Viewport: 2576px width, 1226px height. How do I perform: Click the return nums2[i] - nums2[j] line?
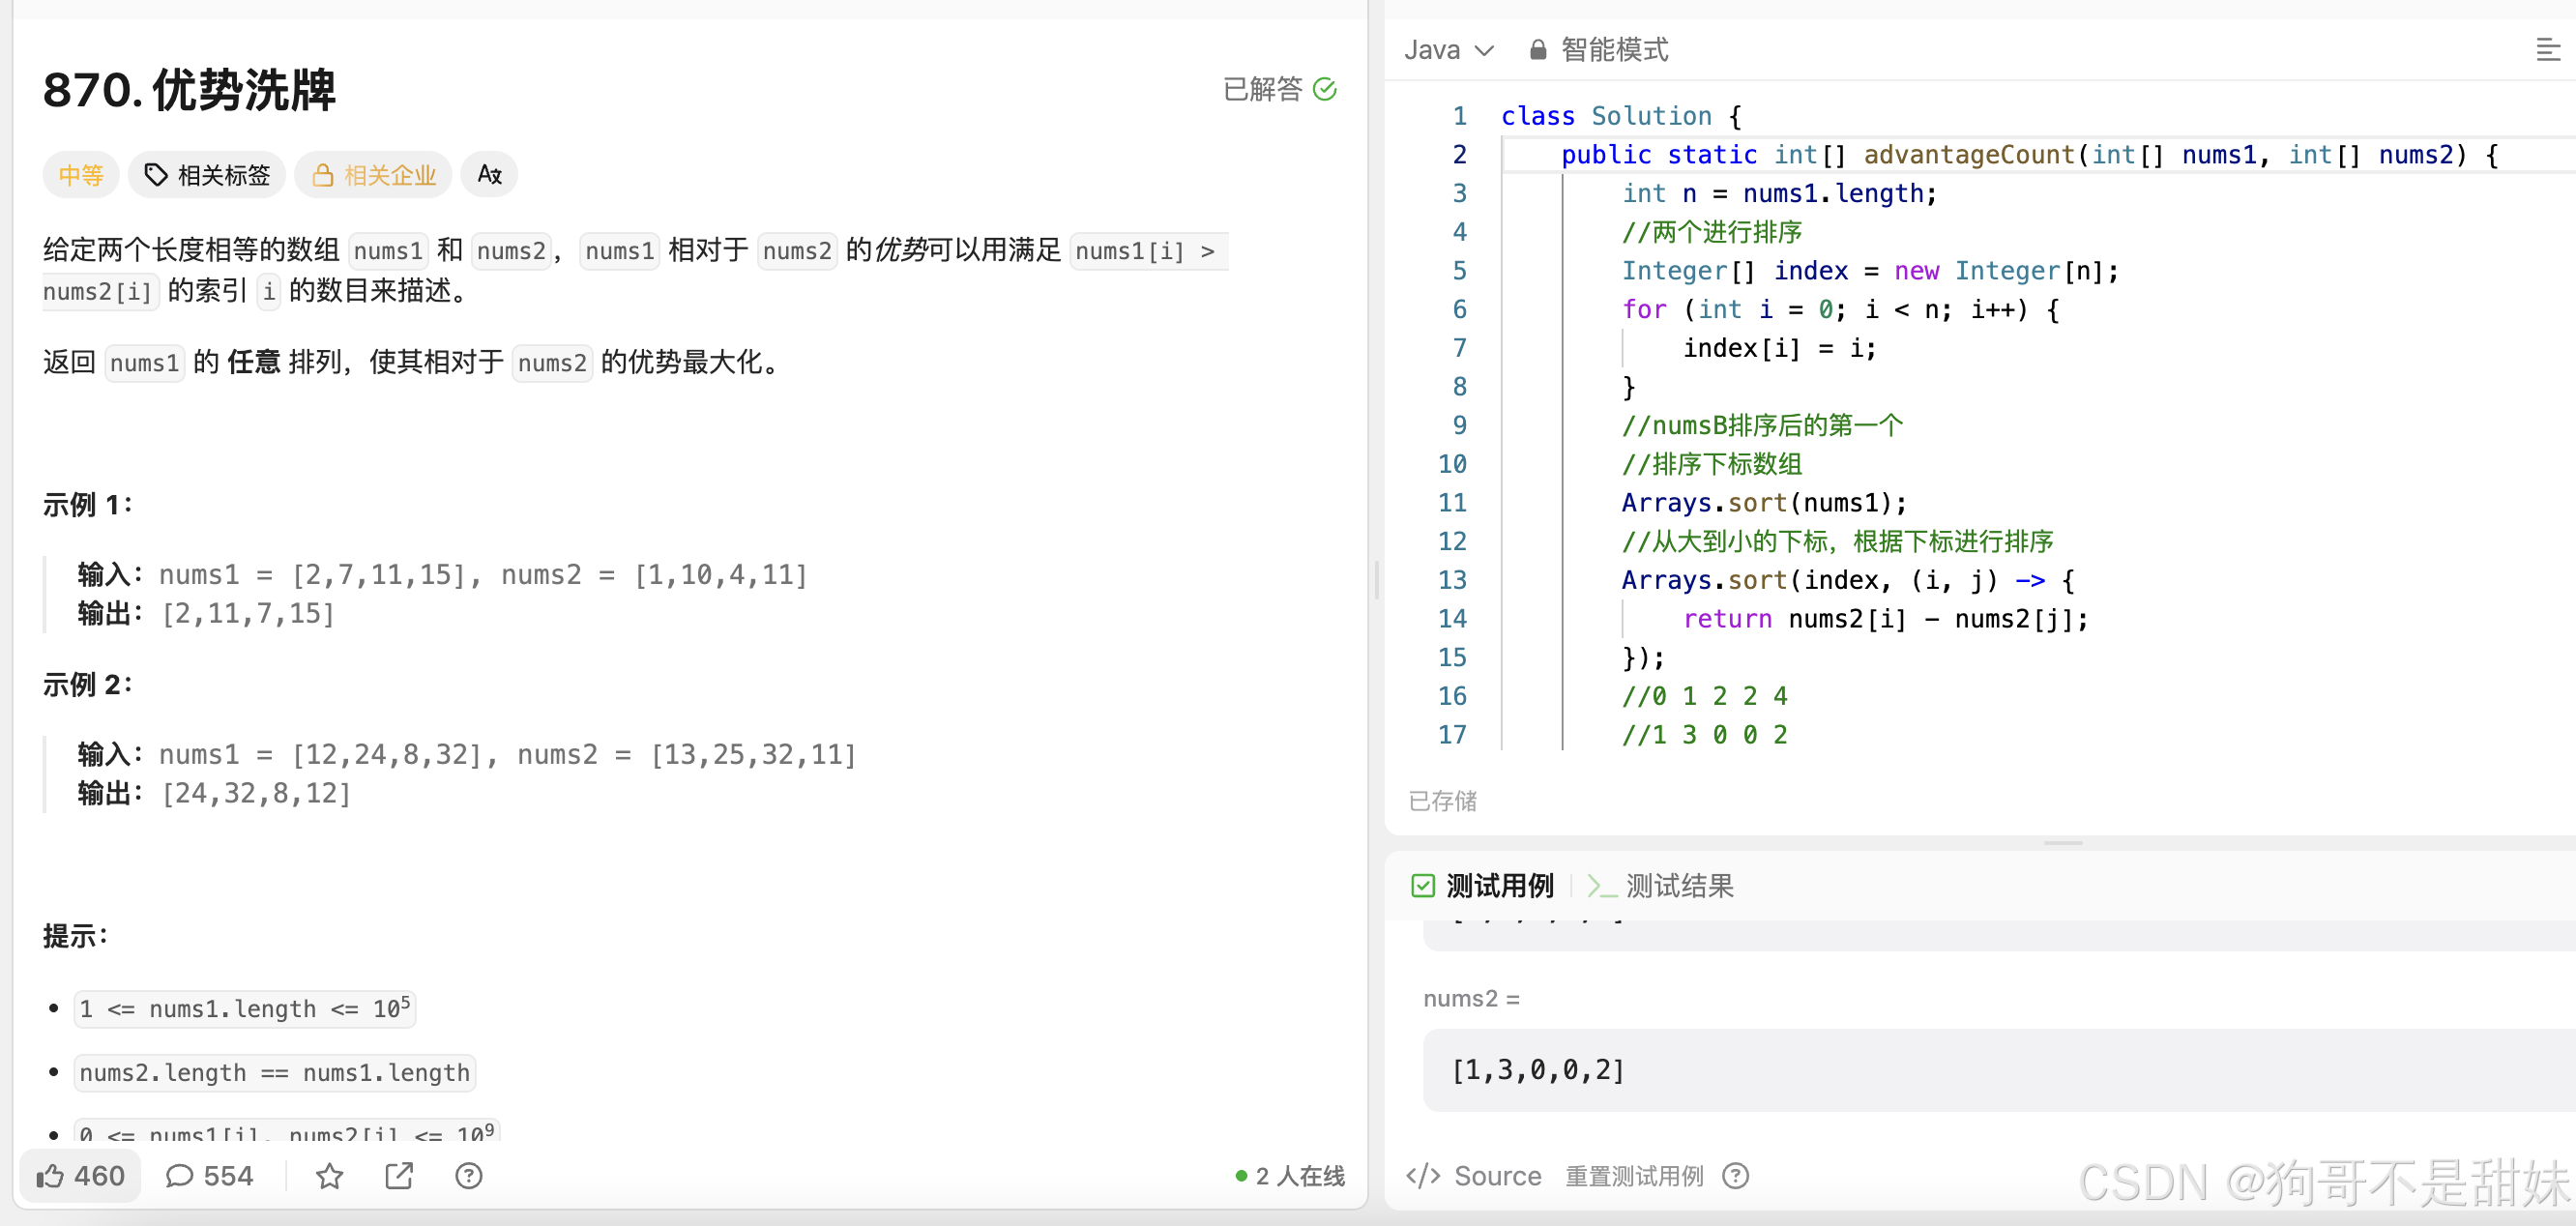[x=1886, y=619]
